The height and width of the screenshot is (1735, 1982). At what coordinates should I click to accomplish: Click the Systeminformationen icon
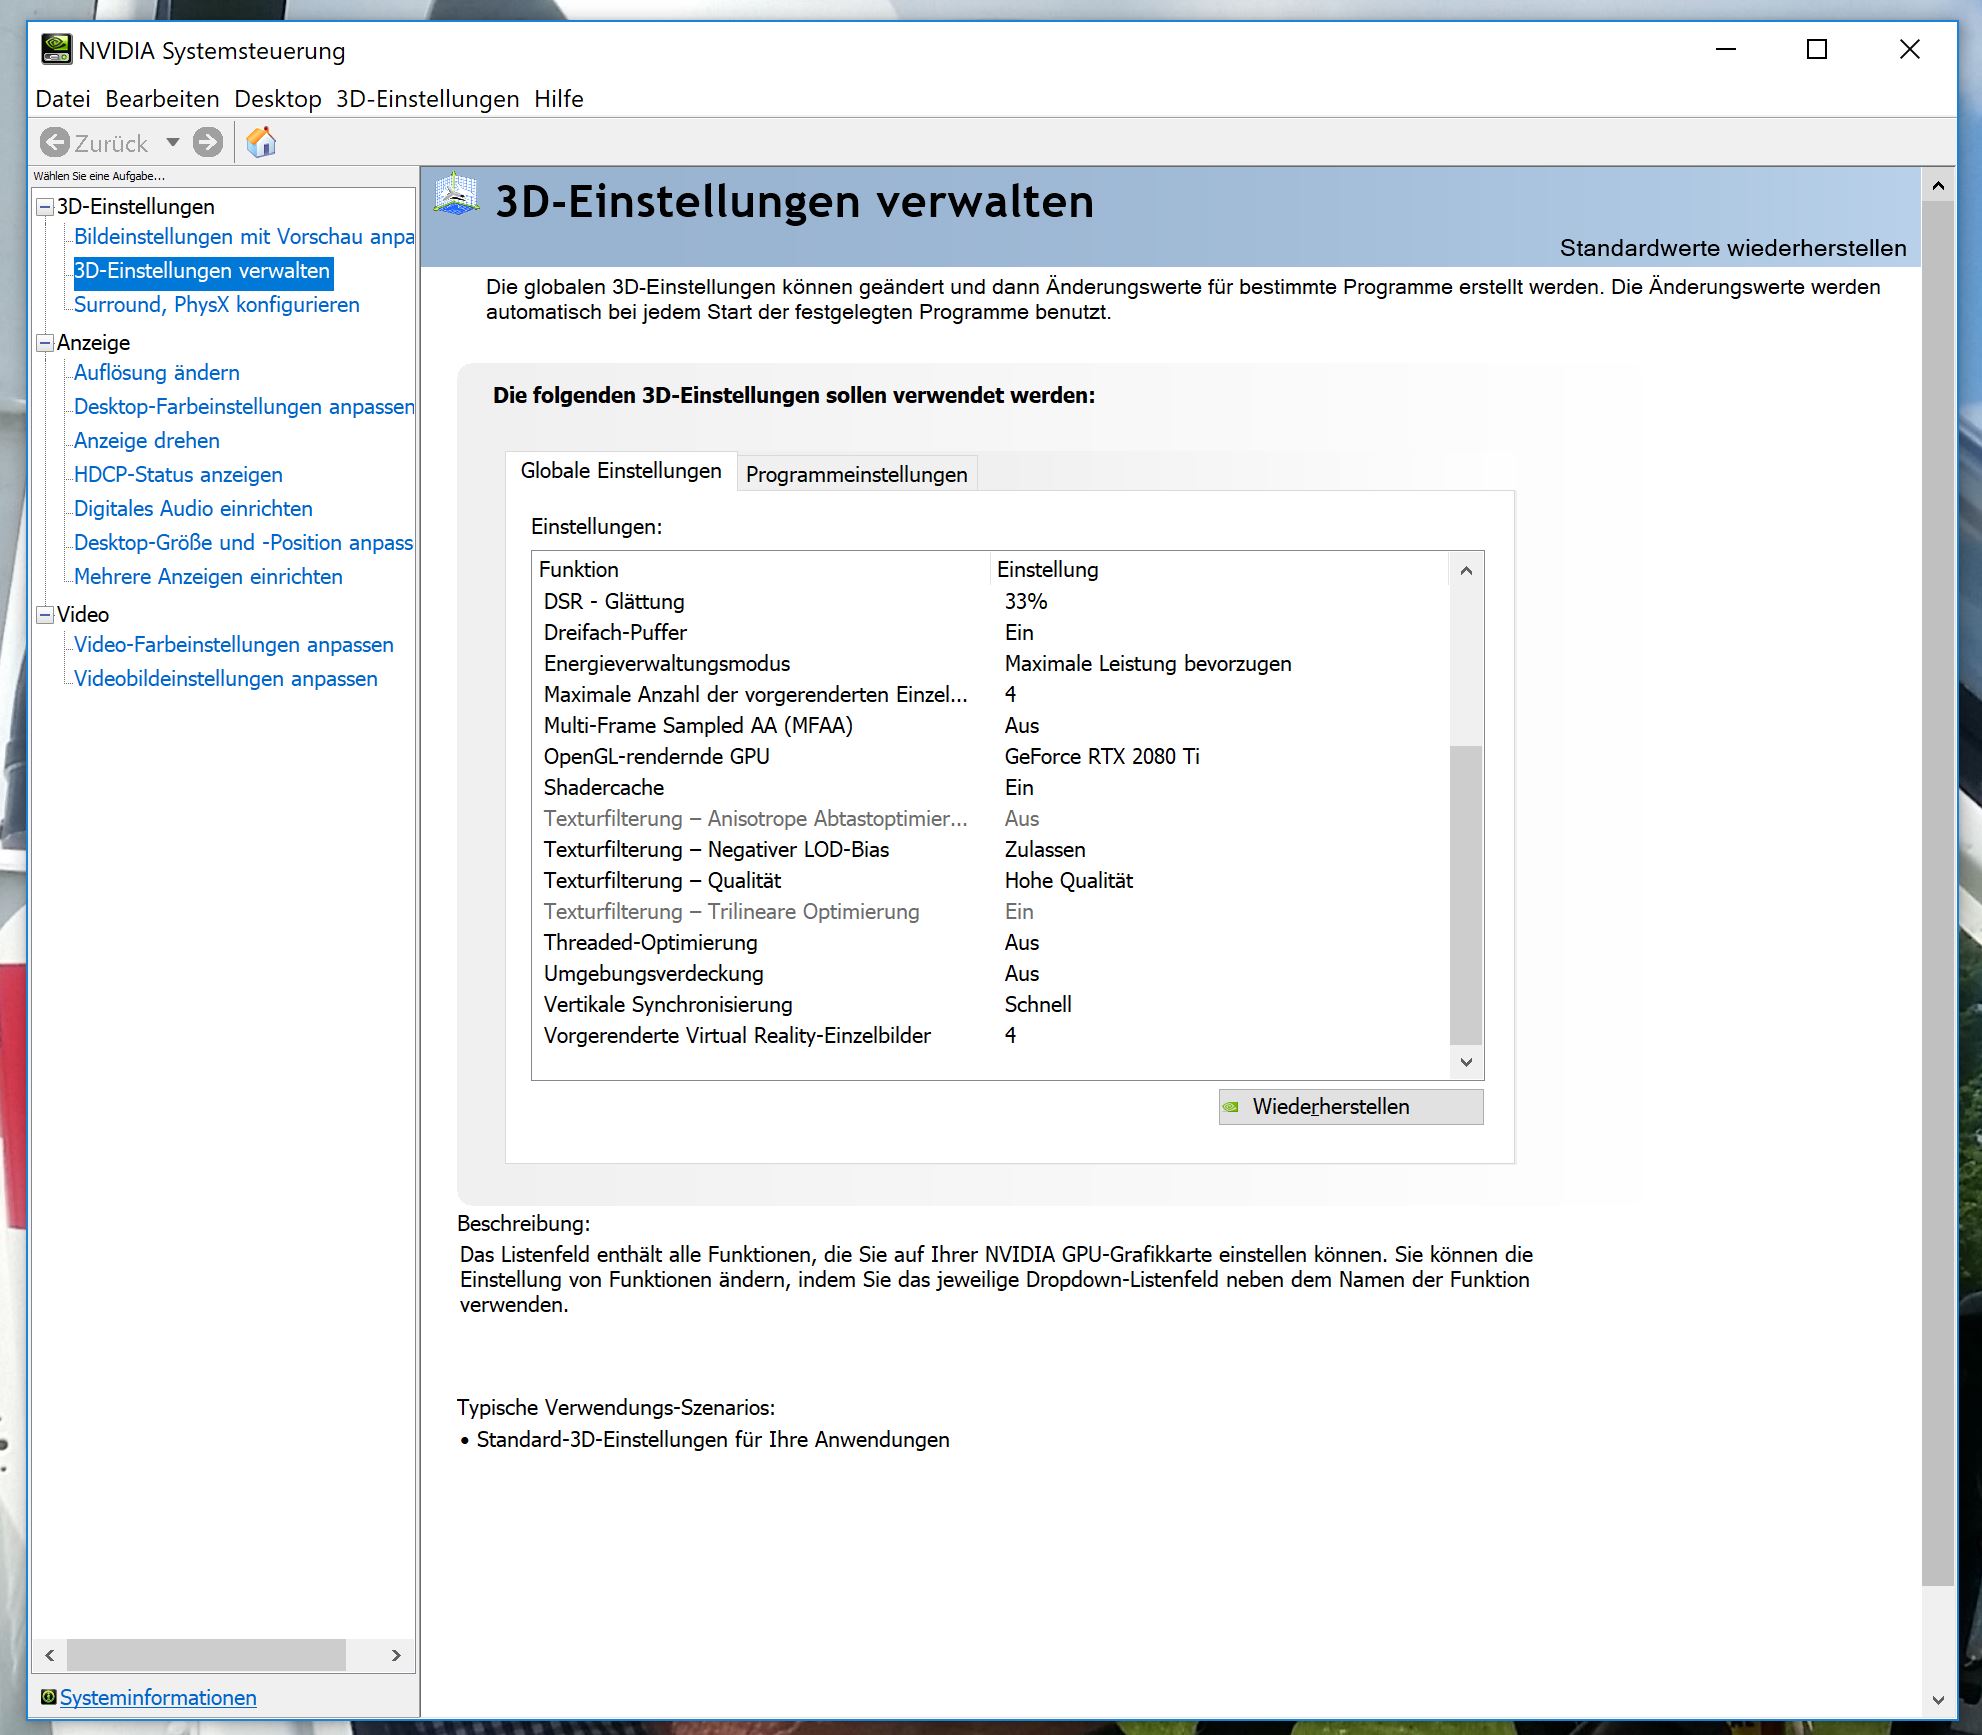48,1696
